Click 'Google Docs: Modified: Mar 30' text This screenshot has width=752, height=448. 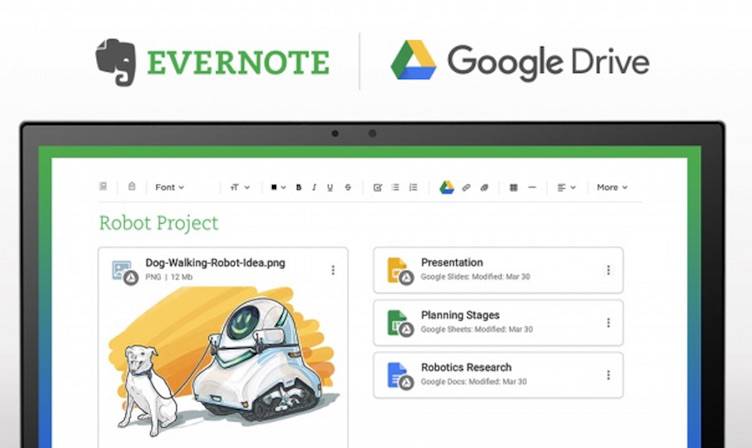[474, 382]
